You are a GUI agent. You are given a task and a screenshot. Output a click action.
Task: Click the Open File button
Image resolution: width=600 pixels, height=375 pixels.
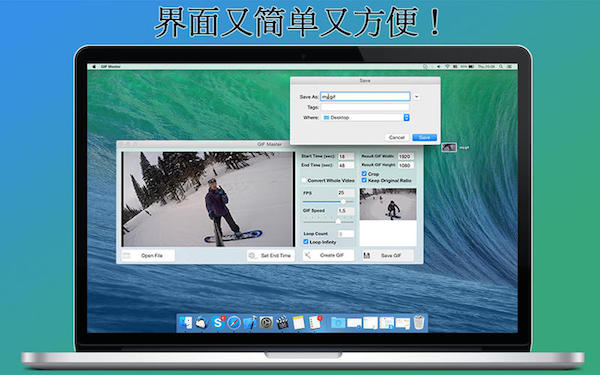148,256
